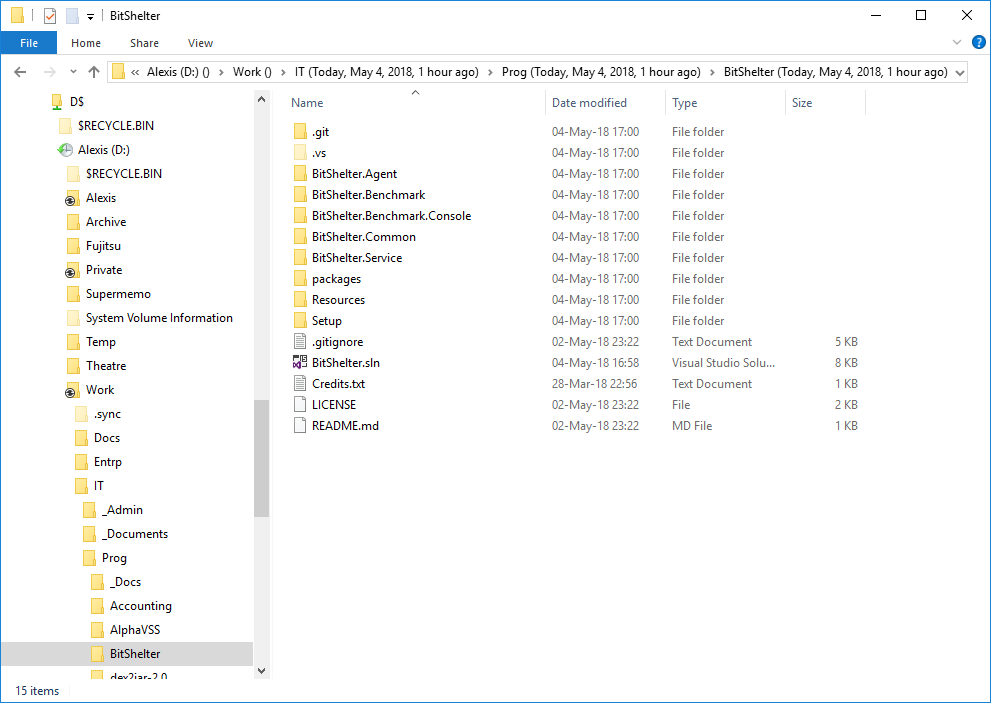The width and height of the screenshot is (991, 703).
Task: Click navigation pane scroll up arrow
Action: [x=262, y=99]
